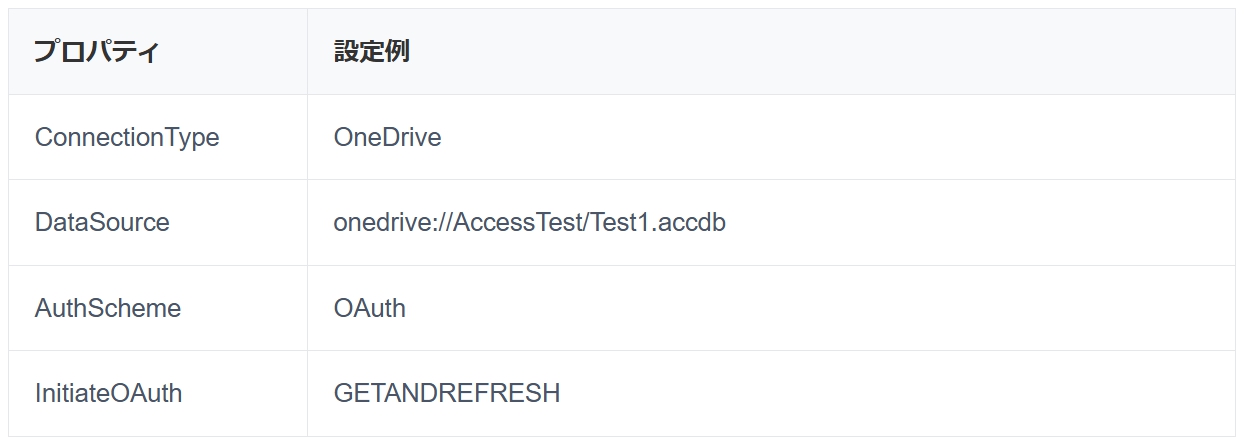Viewport: 1246px width, 441px height.
Task: Select the InitiateOAuth property name
Action: pyautogui.click(x=108, y=393)
